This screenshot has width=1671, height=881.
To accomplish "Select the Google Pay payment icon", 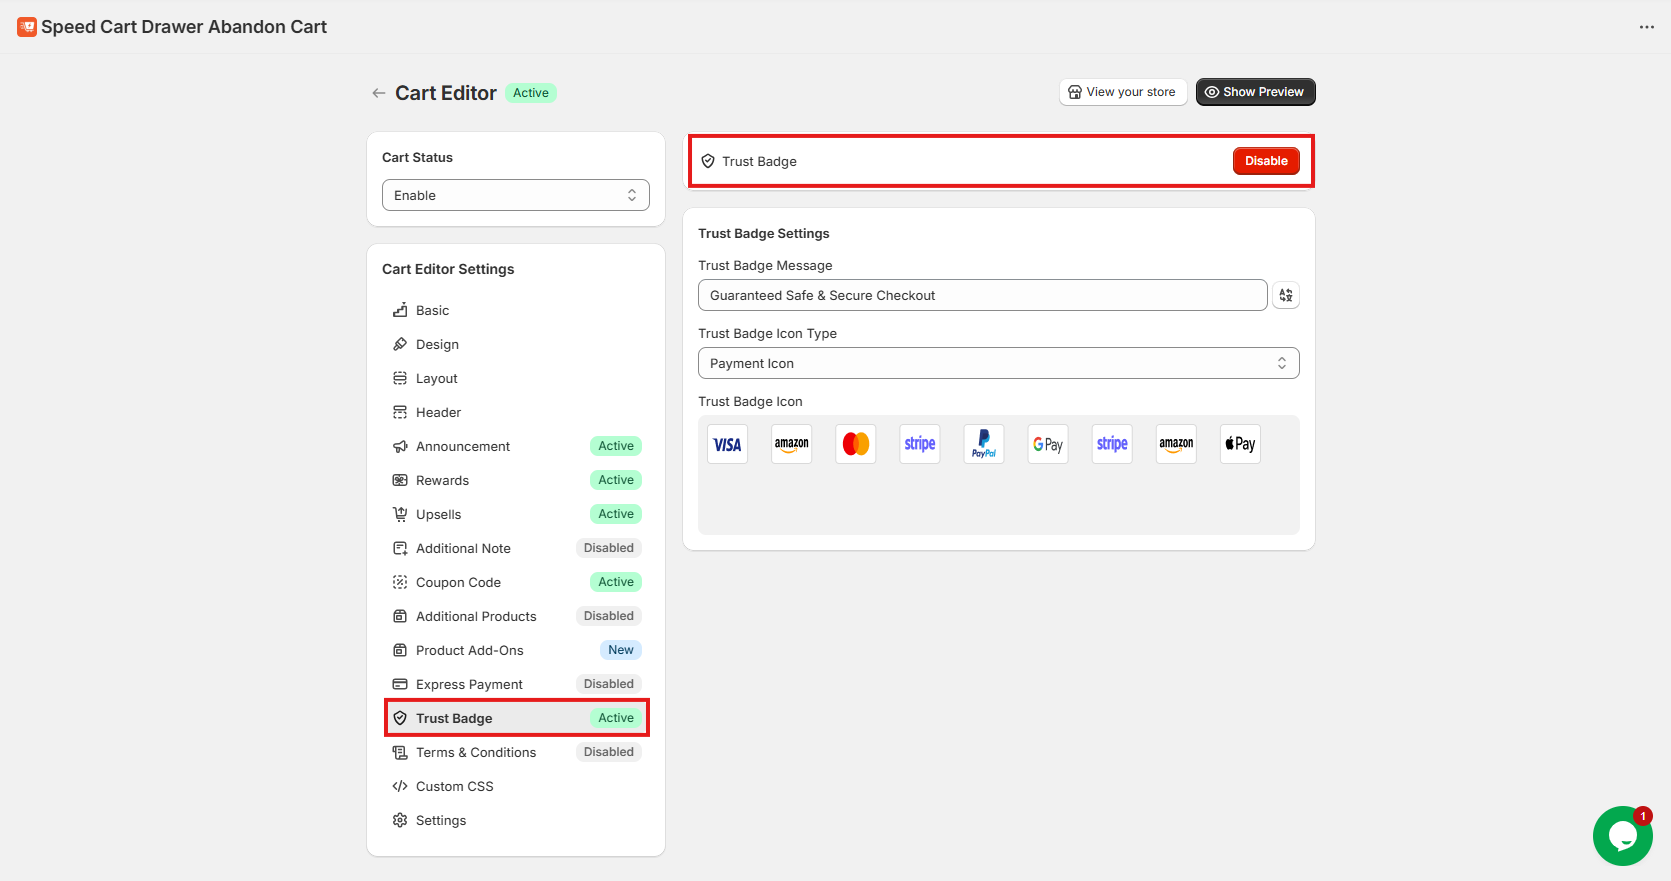I will pos(1047,444).
